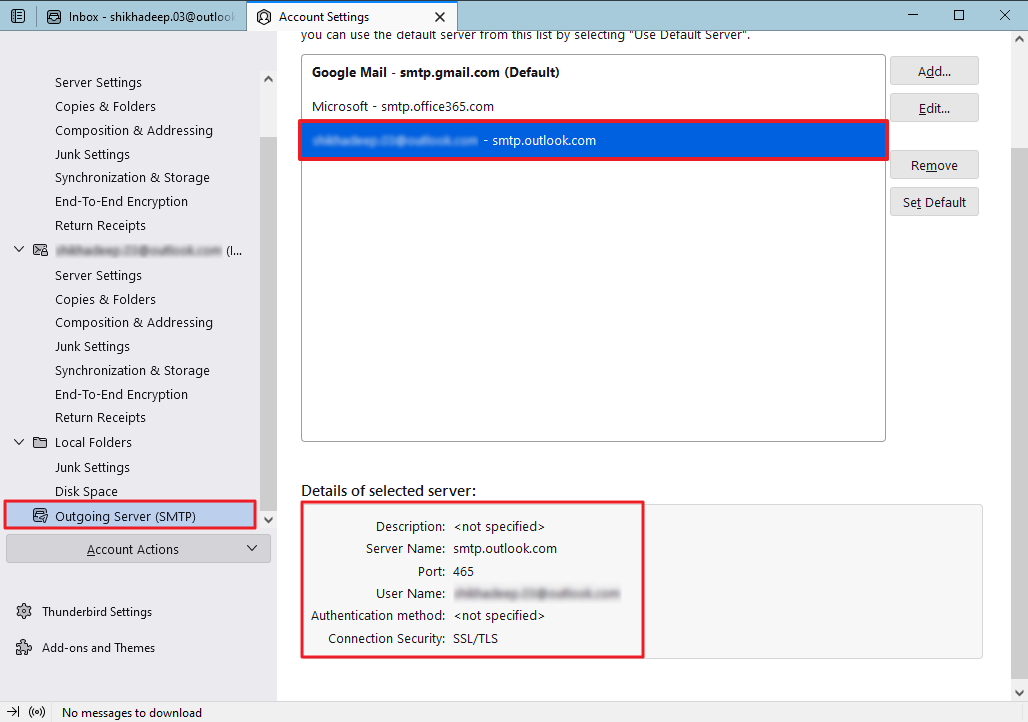The height and width of the screenshot is (722, 1028).
Task: Collapse the outlook account tree chevron
Action: point(19,250)
